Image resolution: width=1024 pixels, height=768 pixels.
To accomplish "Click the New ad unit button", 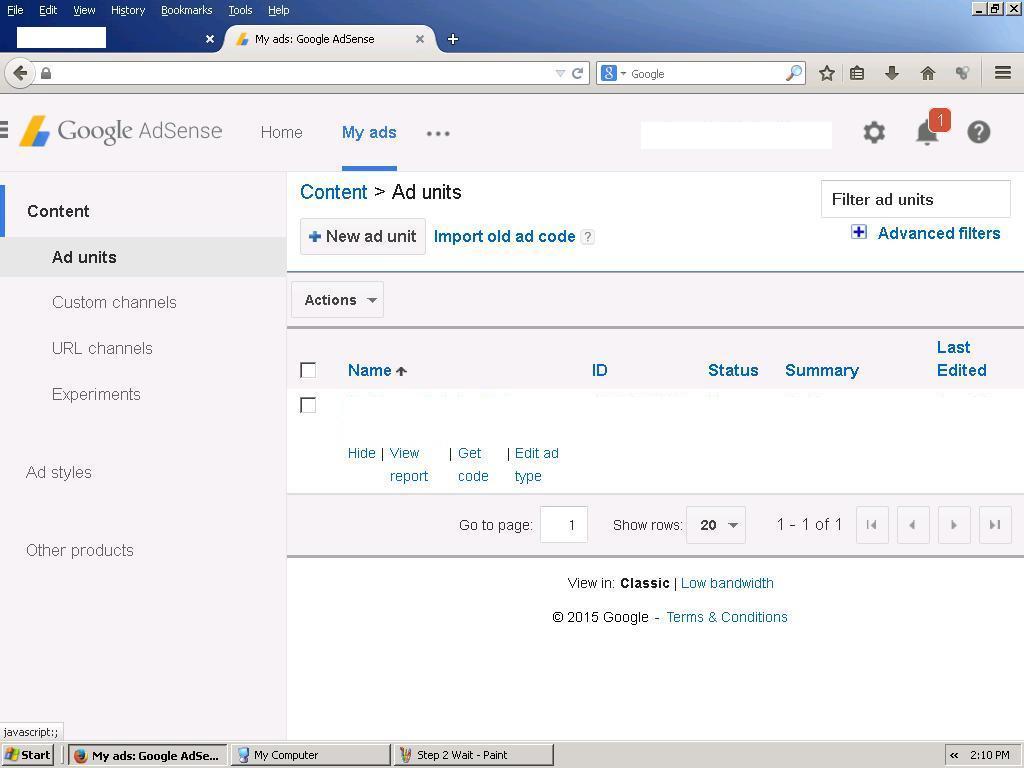I will pos(362,236).
